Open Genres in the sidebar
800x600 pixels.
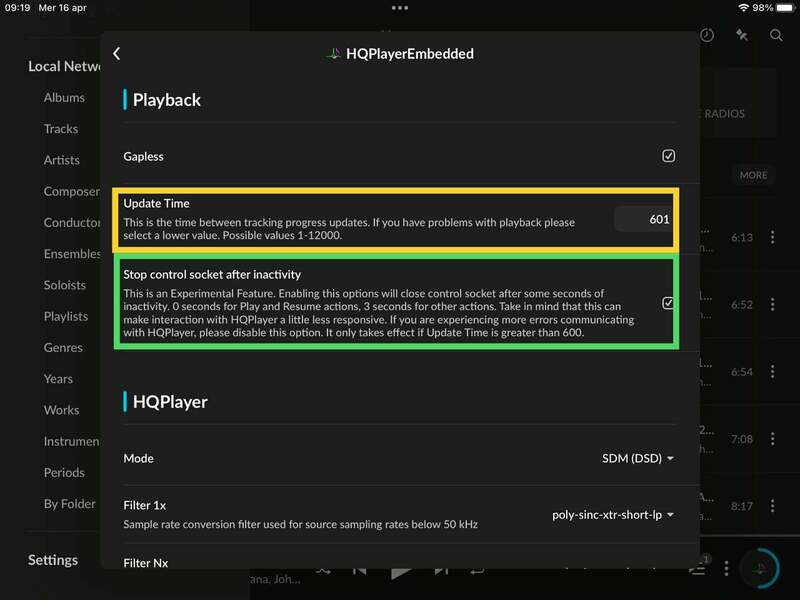pos(63,347)
